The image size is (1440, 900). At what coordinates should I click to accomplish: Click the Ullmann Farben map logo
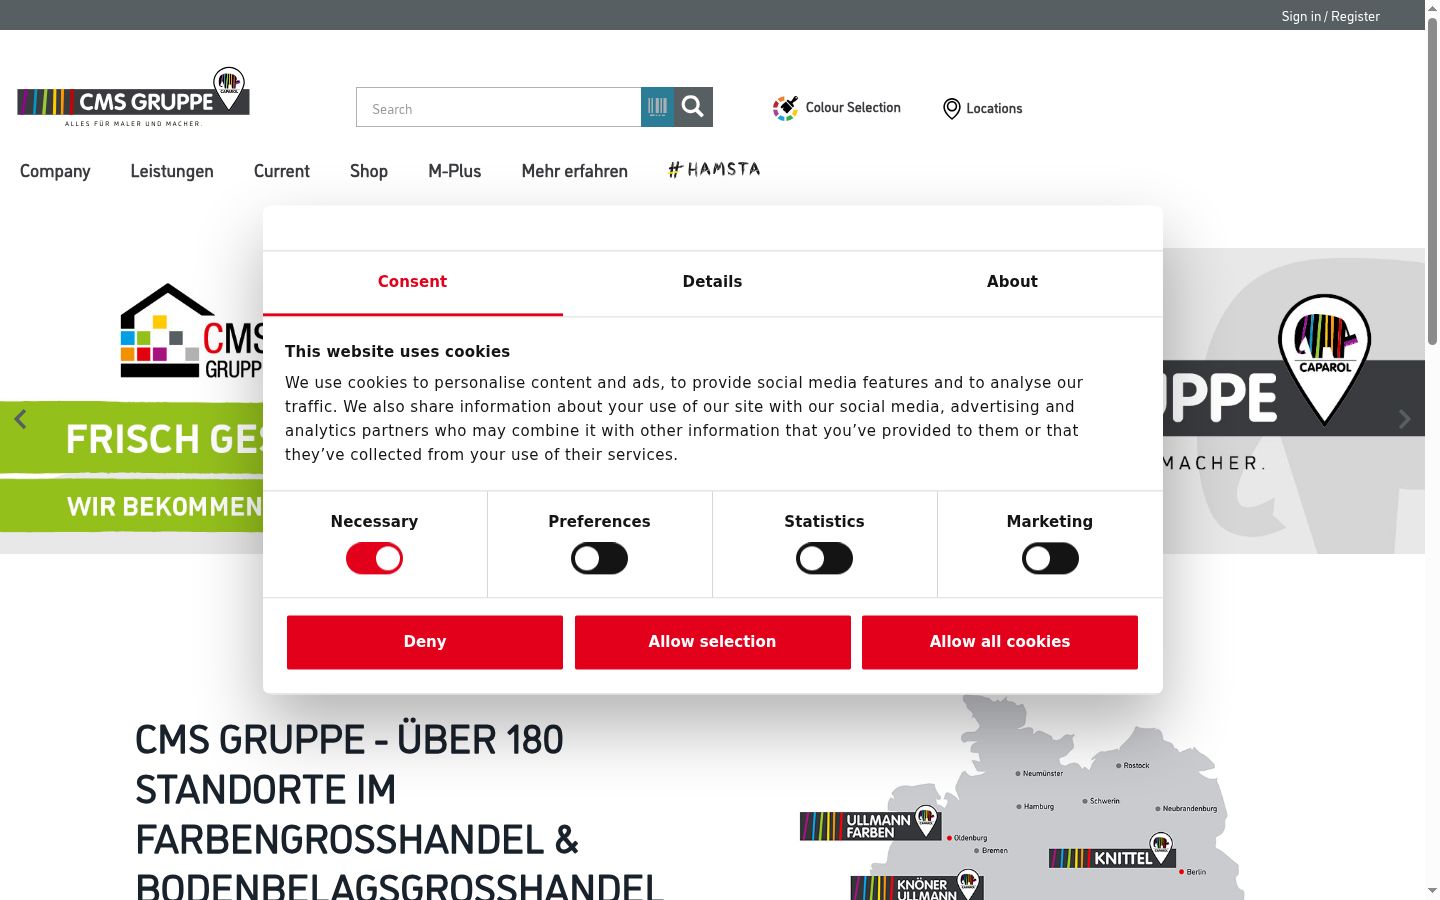[x=870, y=824]
